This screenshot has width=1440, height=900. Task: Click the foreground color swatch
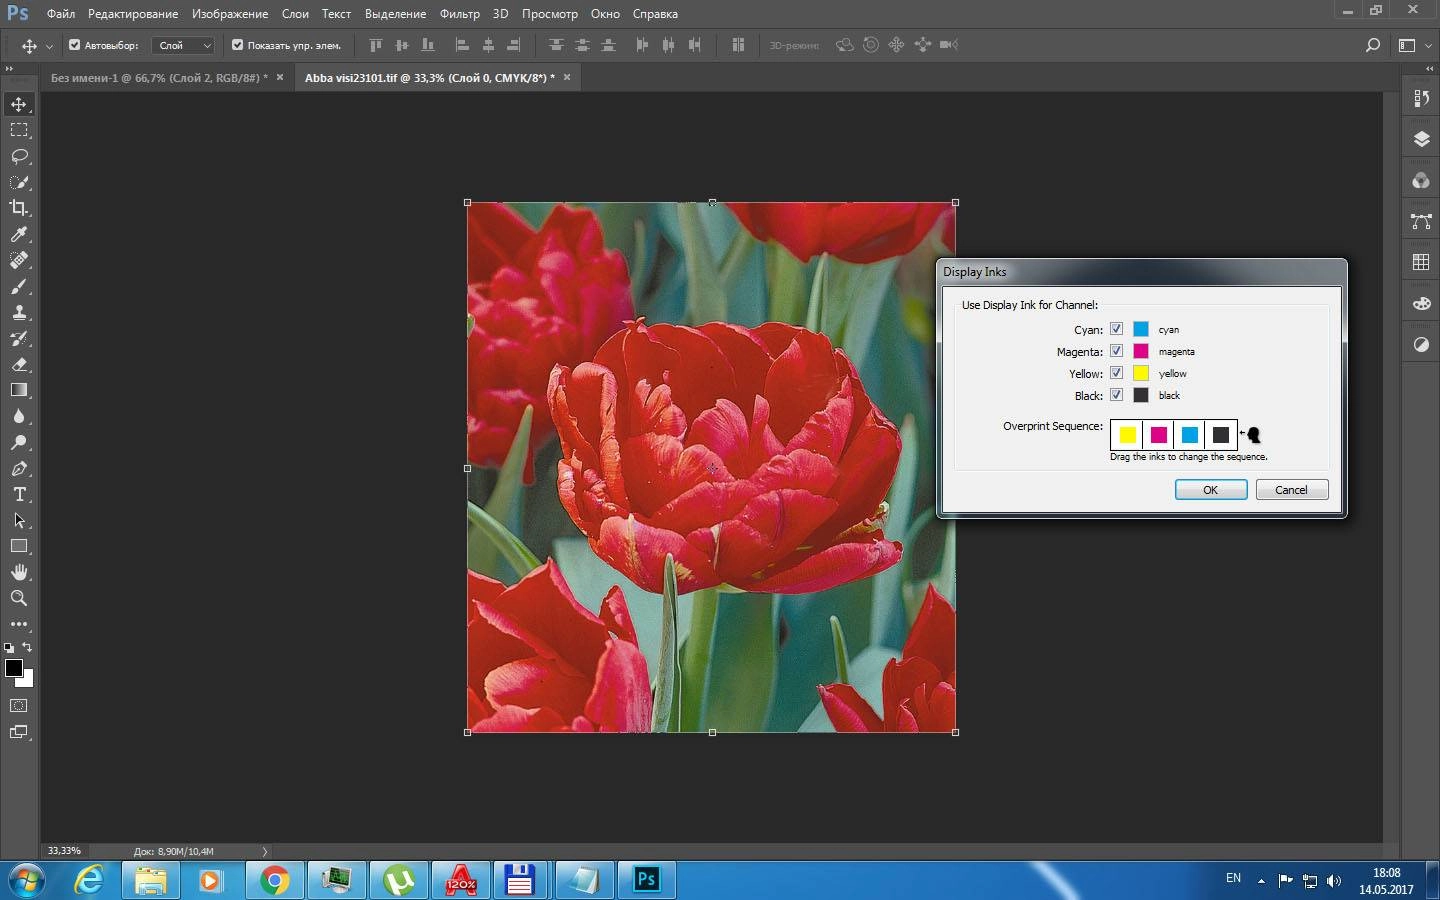click(x=14, y=668)
